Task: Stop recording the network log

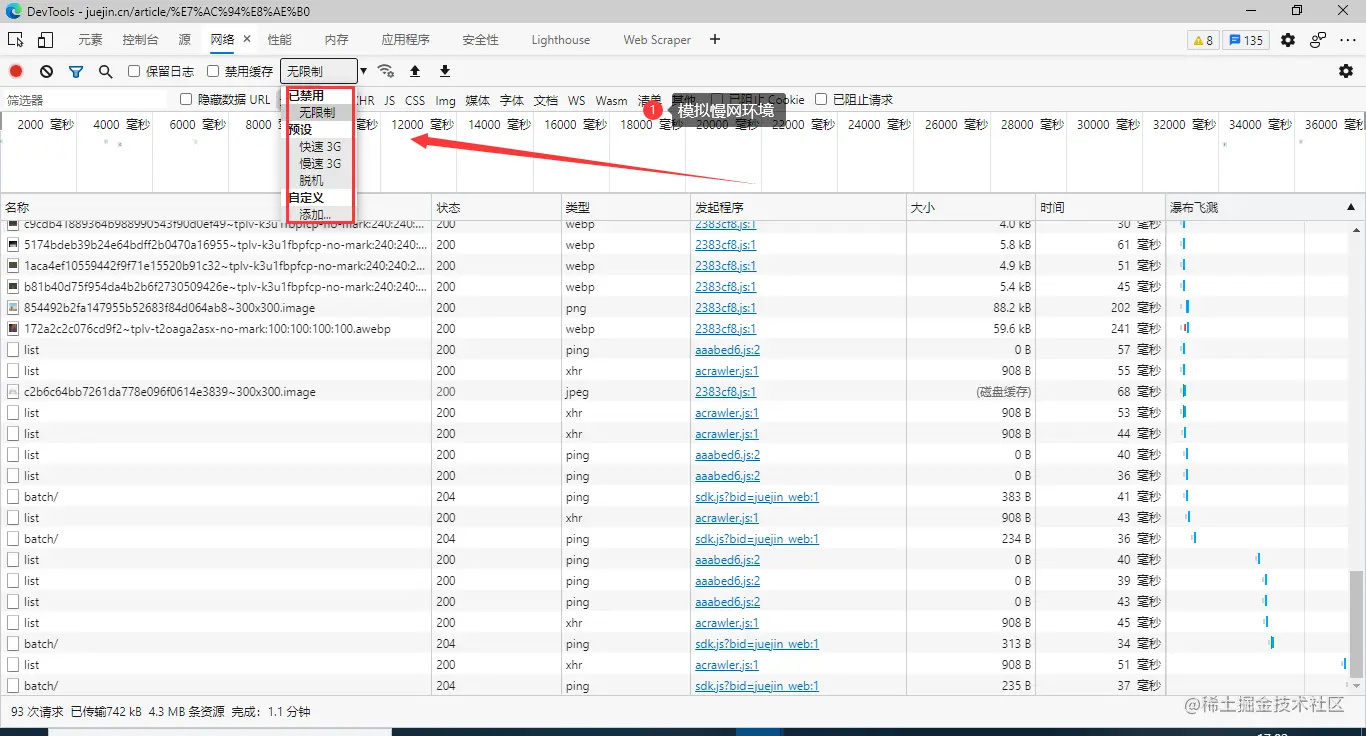Action: coord(16,71)
